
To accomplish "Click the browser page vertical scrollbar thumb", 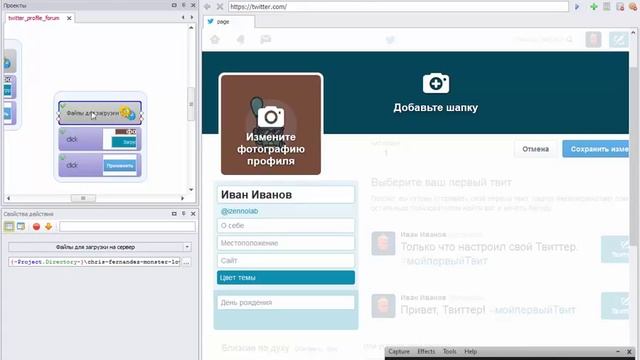I will (634, 155).
